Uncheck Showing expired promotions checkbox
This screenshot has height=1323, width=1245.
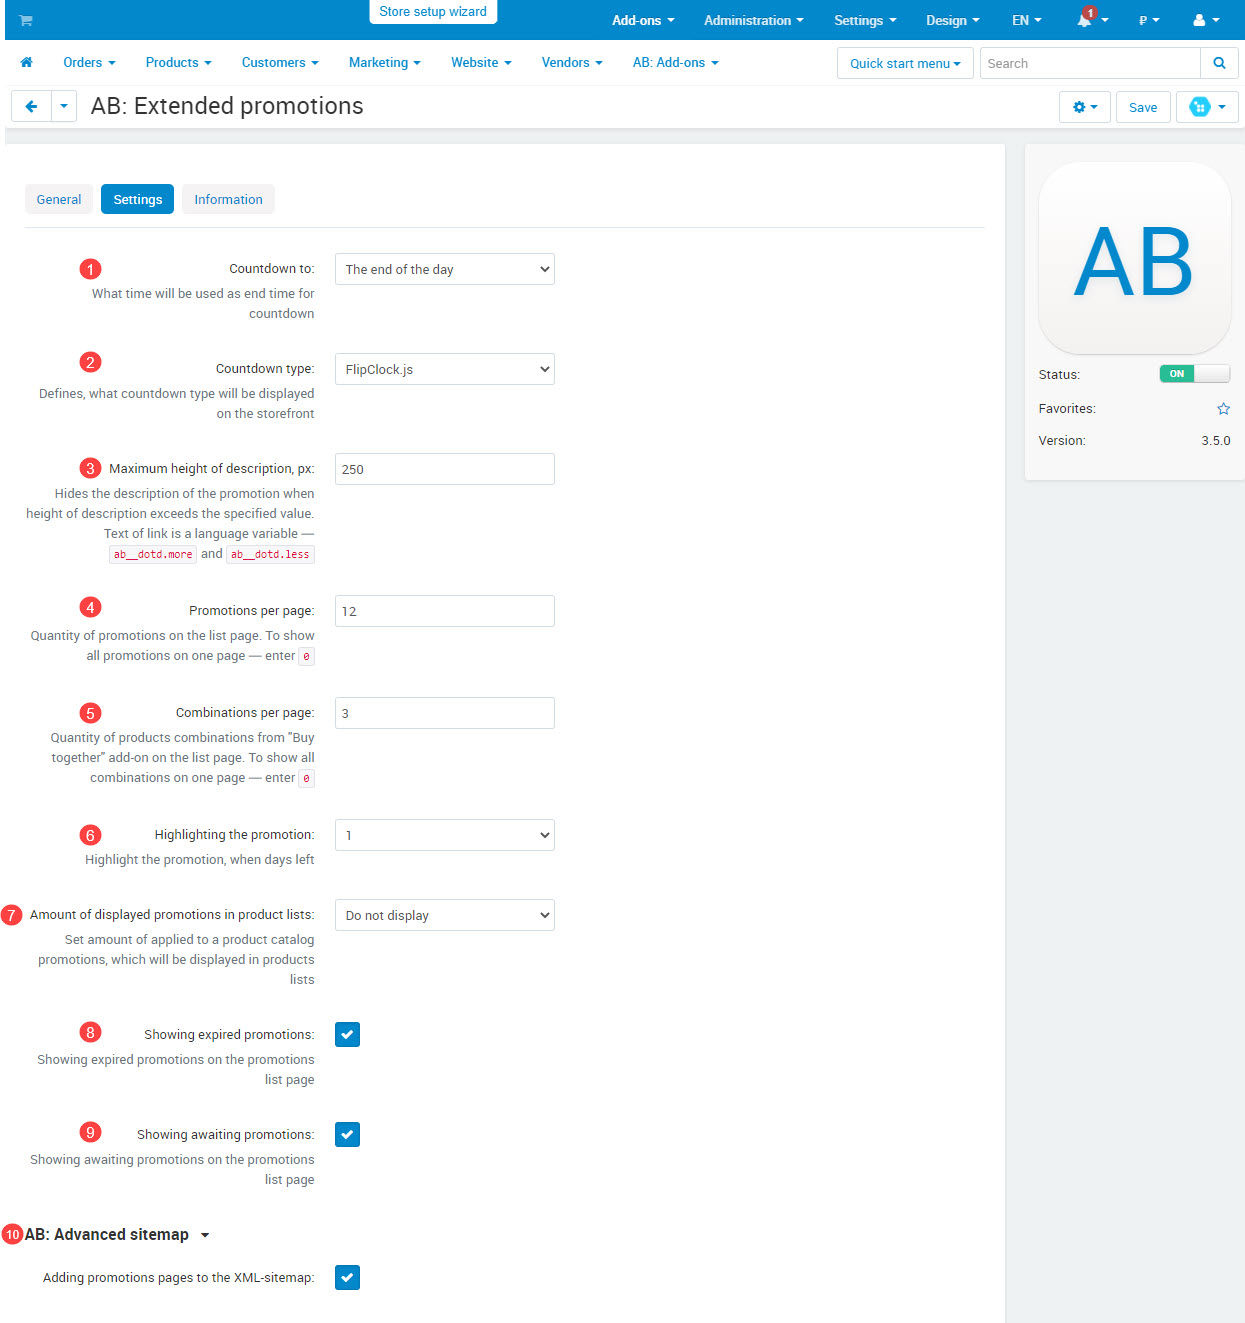[x=347, y=1035]
